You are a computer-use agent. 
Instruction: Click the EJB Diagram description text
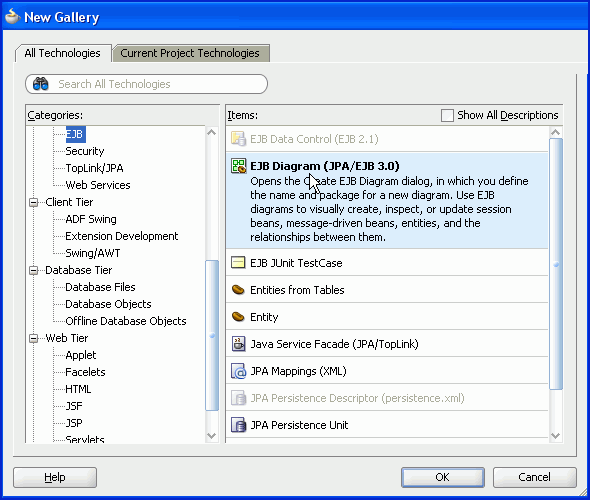click(x=389, y=209)
